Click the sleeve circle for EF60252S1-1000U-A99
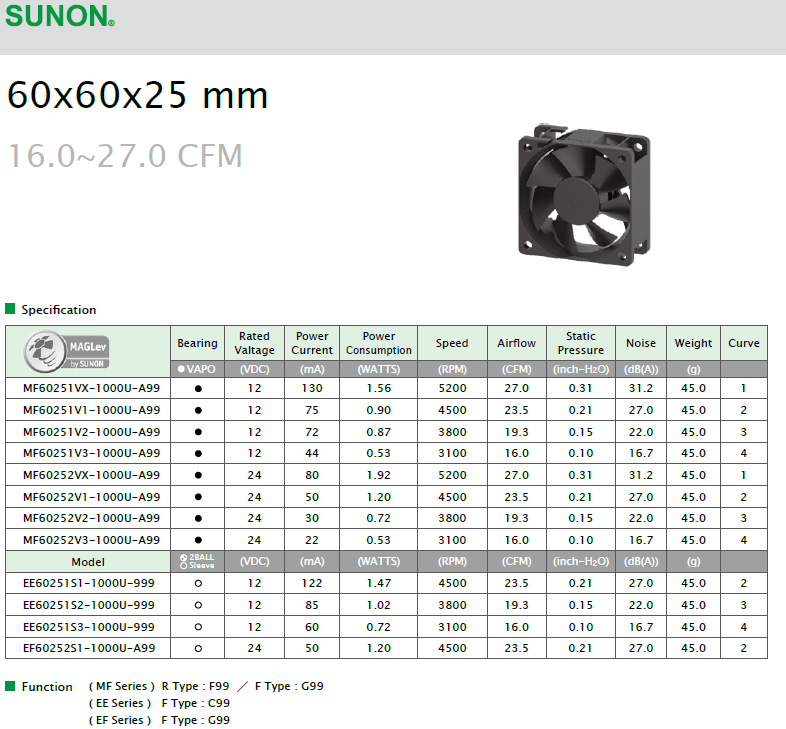 [198, 648]
